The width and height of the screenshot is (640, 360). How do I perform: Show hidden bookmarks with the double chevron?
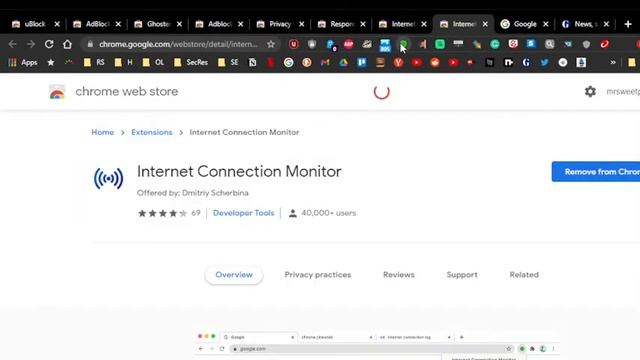coord(613,62)
